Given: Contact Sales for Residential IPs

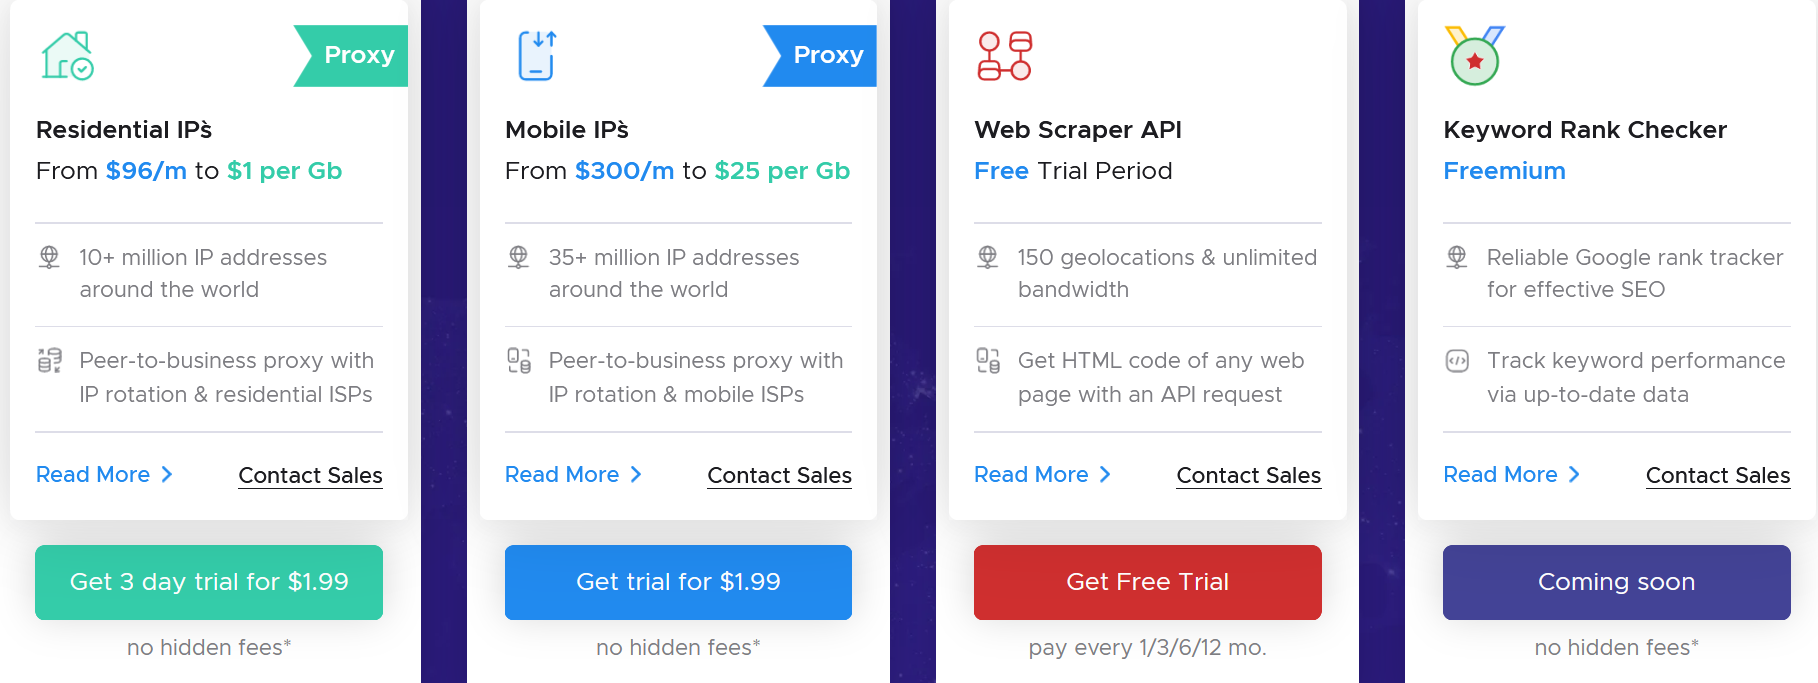Looking at the screenshot, I should click(x=310, y=475).
